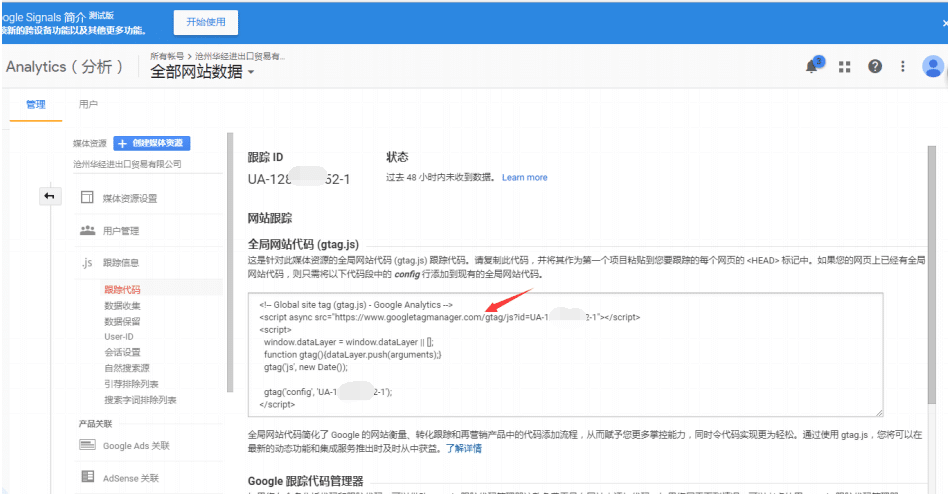The width and height of the screenshot is (948, 495).
Task: Open the 了解详情 link
Action: click(x=464, y=448)
